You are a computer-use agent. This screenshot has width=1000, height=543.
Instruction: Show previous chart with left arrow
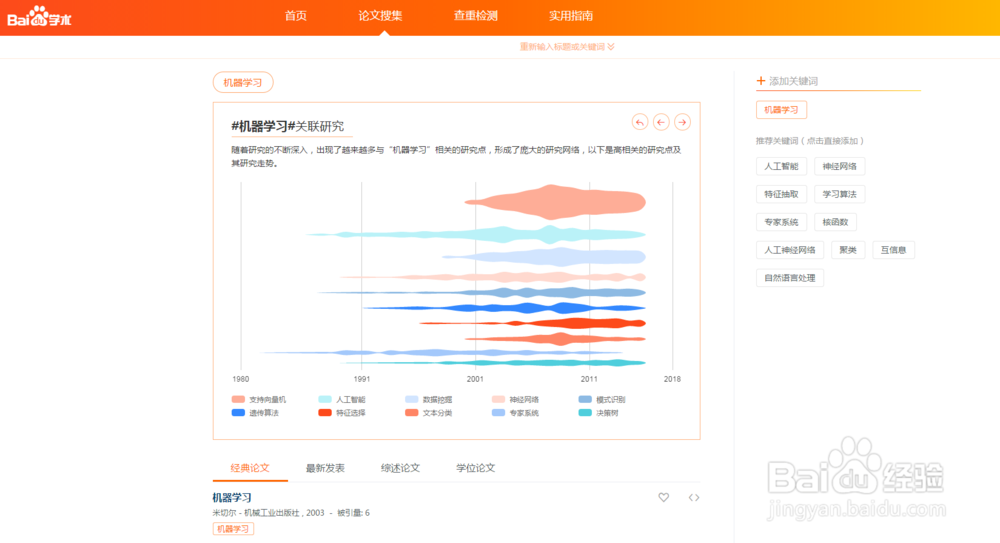tap(661, 122)
